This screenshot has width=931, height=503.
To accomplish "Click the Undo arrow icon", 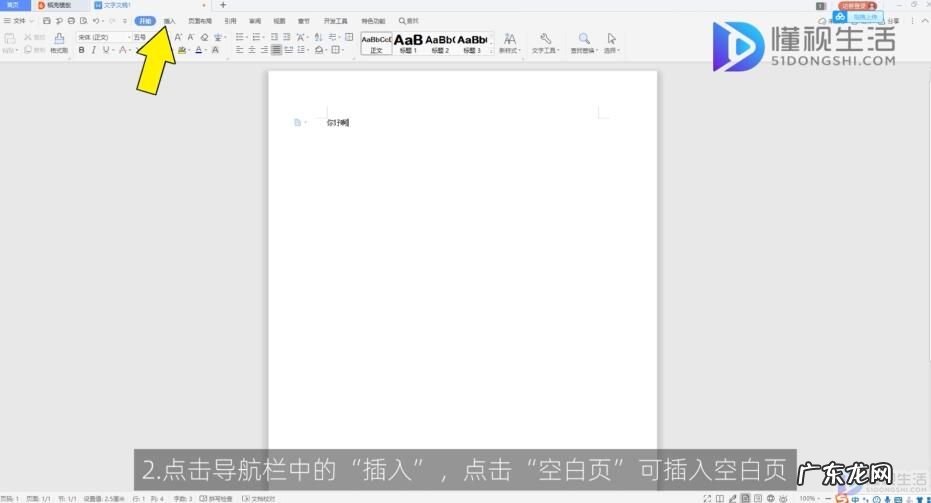I will click(95, 21).
